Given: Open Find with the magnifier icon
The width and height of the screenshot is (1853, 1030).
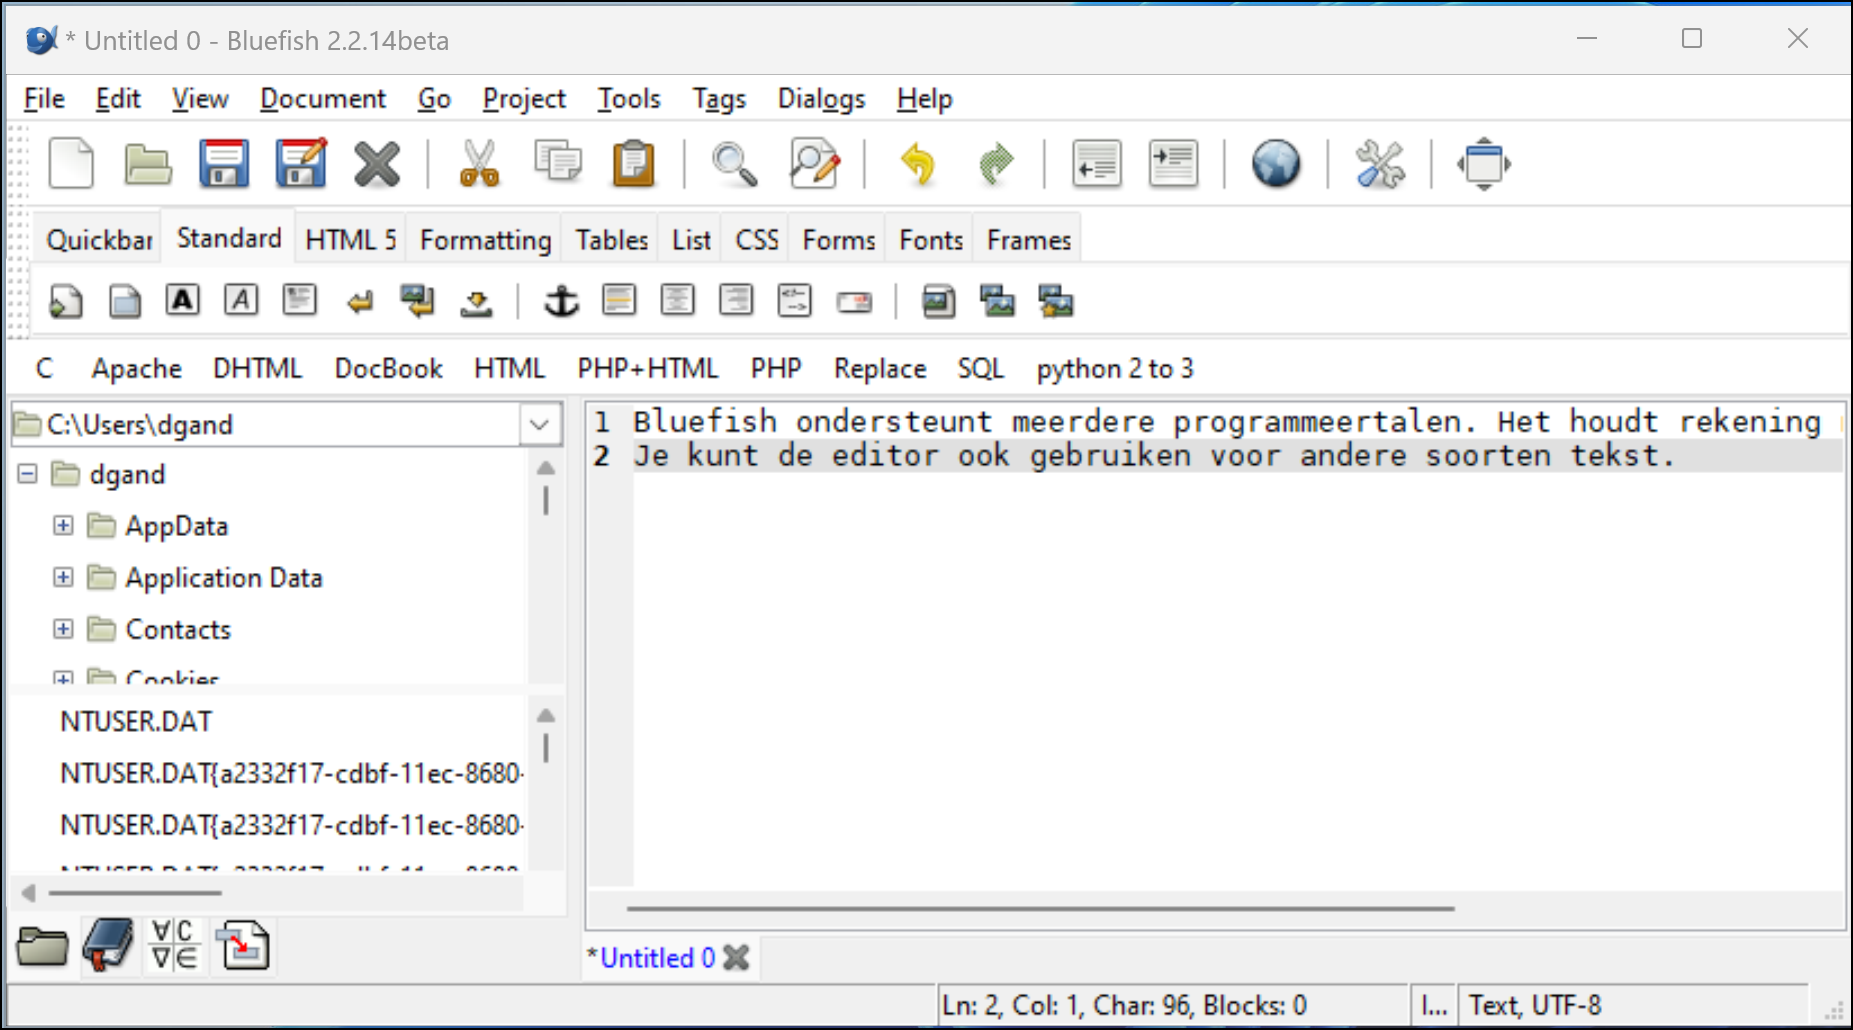Looking at the screenshot, I should [734, 164].
